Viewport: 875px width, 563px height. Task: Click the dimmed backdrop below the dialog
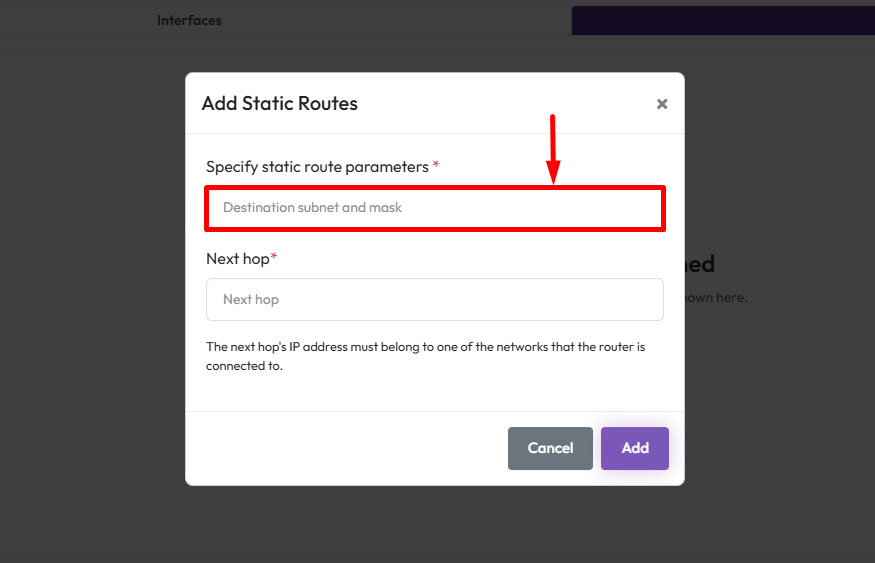click(x=435, y=525)
